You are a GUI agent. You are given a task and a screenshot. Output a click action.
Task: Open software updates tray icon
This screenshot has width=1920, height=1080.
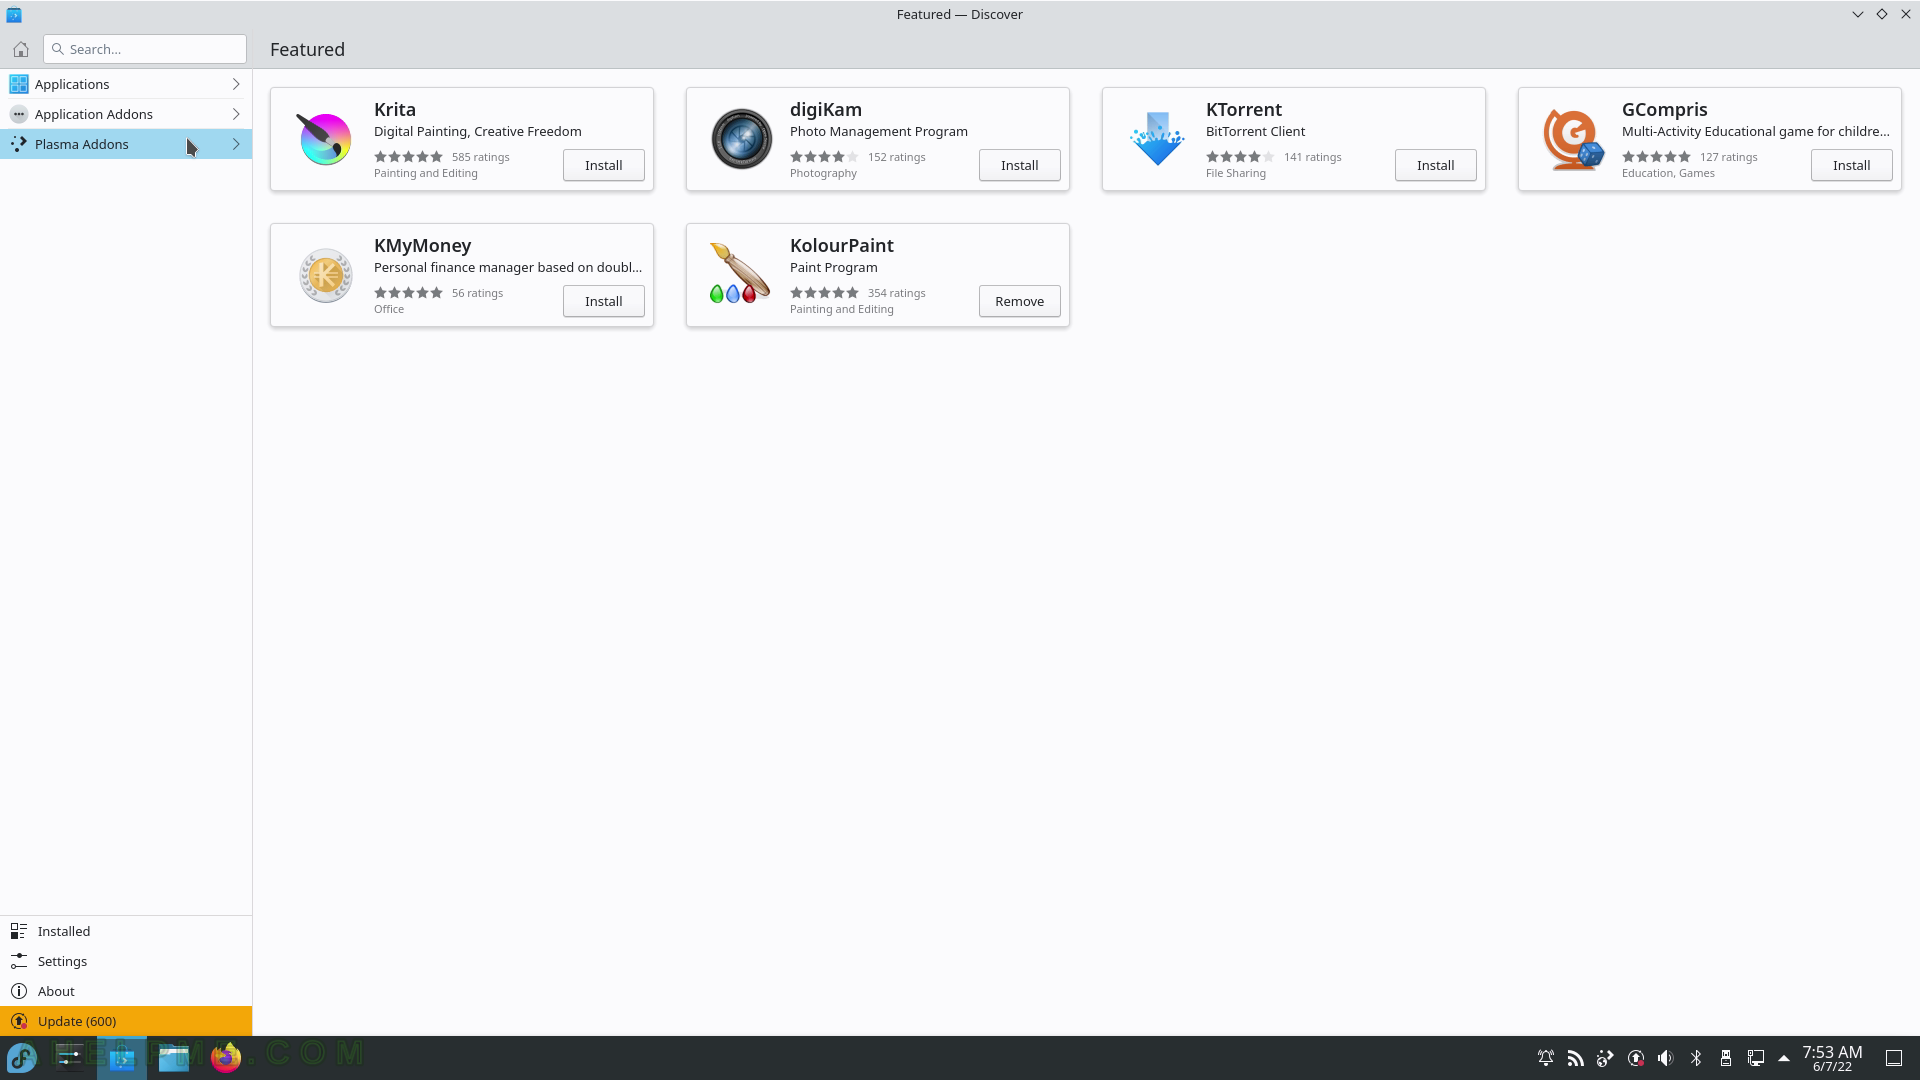point(1636,1058)
